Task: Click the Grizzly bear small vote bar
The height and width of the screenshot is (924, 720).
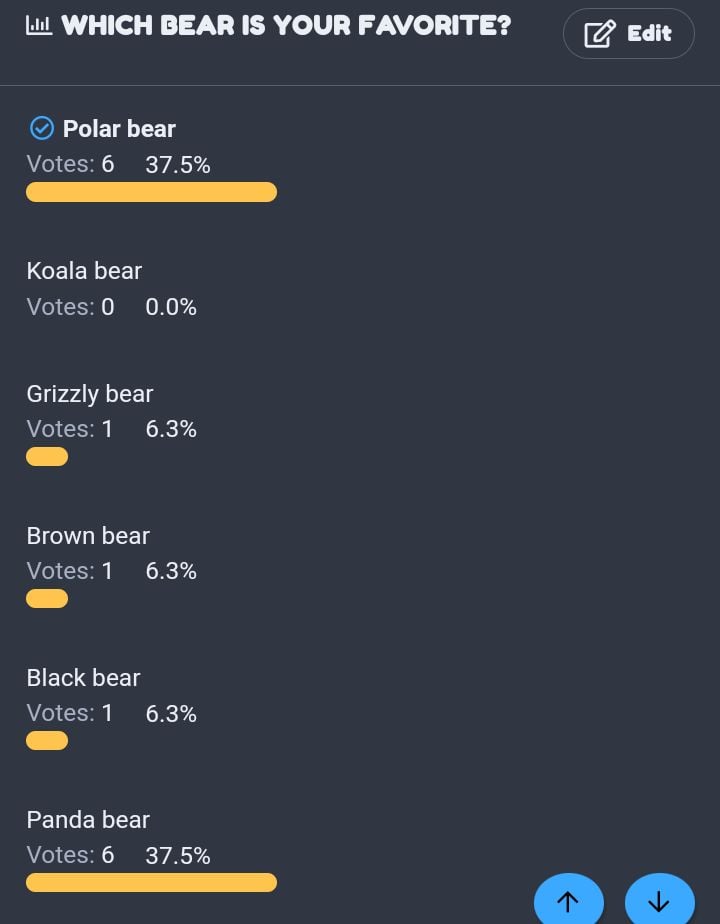Action: [47, 457]
